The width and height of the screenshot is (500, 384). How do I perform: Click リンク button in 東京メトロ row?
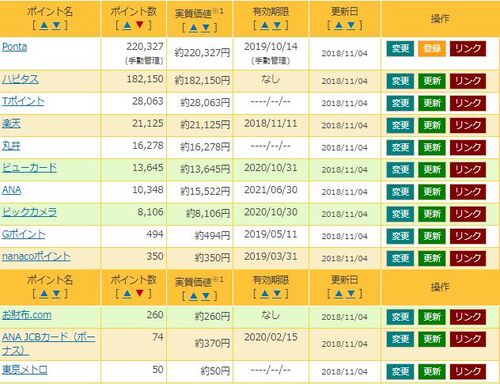click(468, 372)
